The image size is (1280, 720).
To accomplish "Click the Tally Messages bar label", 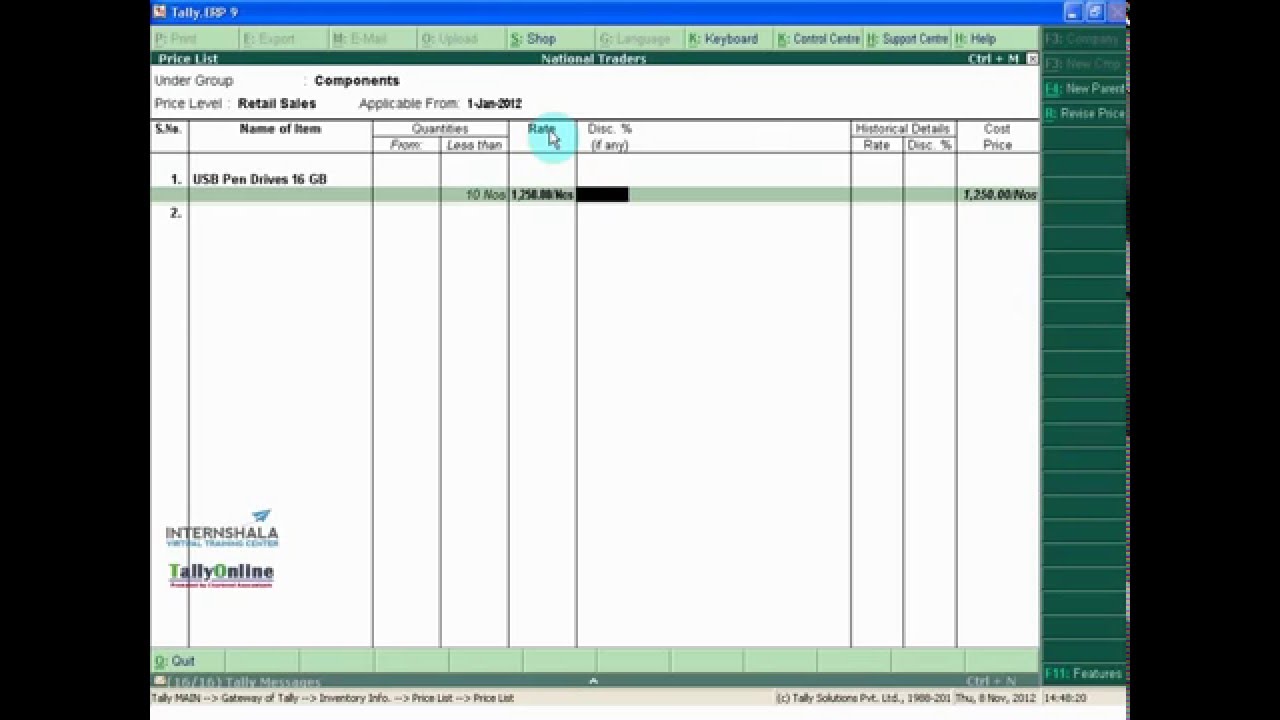I will pos(244,682).
